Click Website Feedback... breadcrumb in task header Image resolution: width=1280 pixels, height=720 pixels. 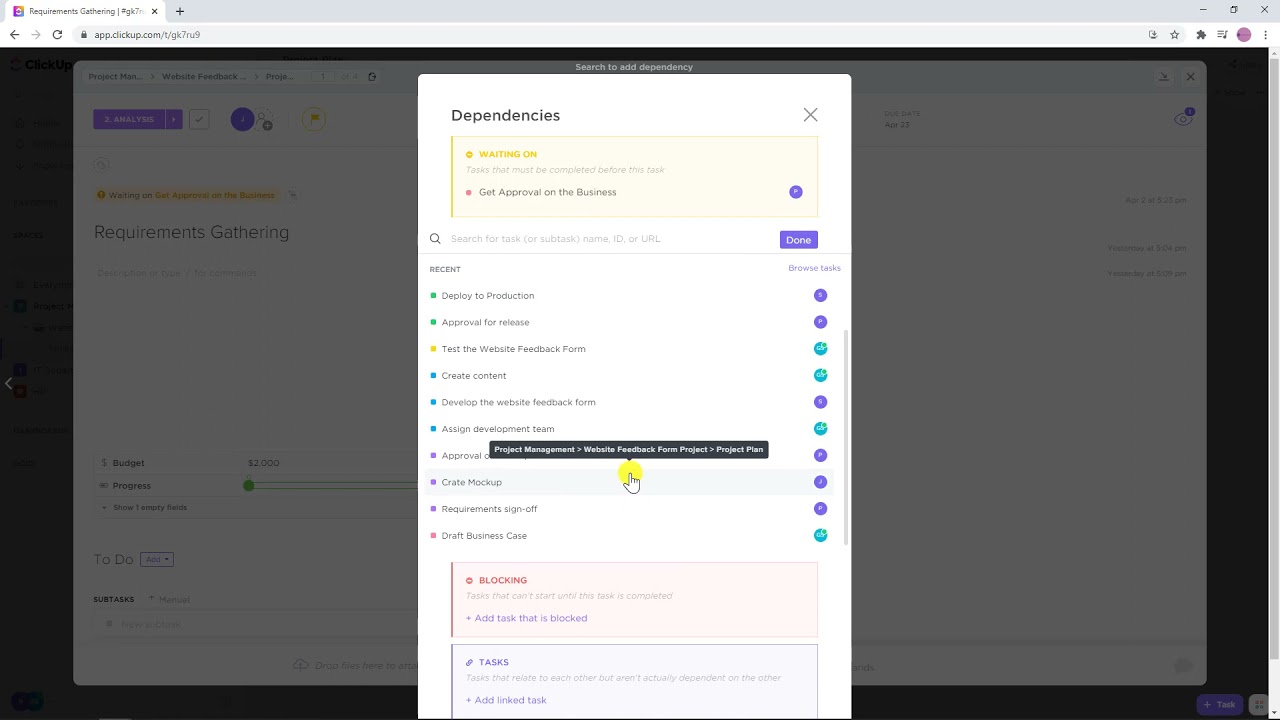(x=204, y=76)
